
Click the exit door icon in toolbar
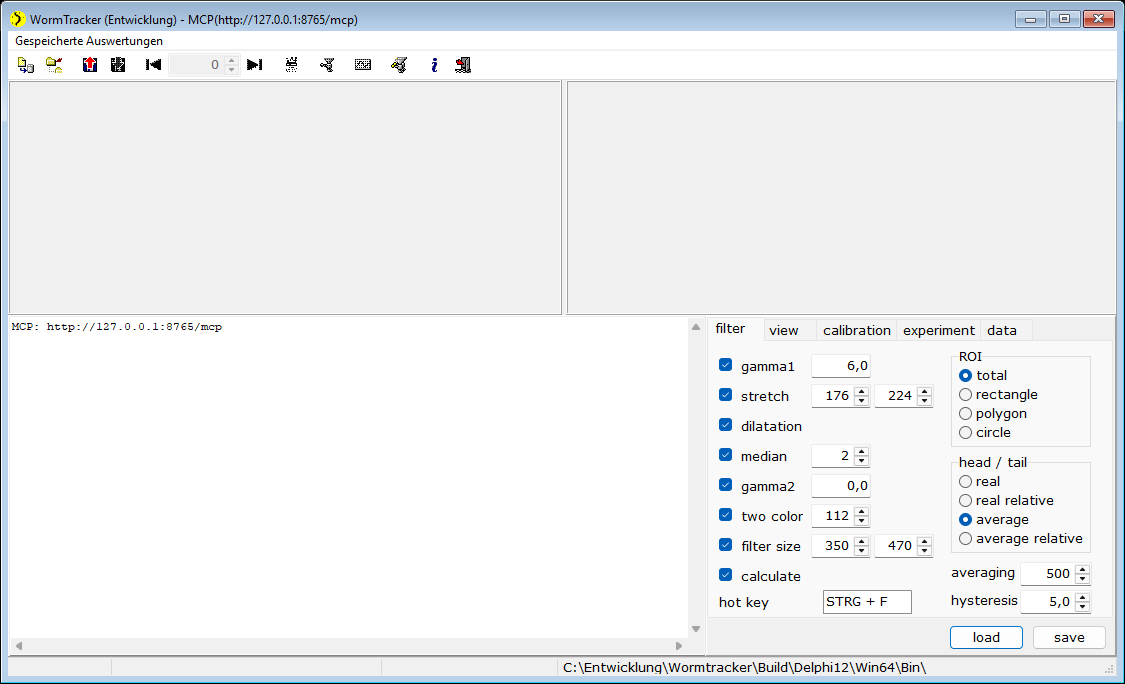[463, 65]
